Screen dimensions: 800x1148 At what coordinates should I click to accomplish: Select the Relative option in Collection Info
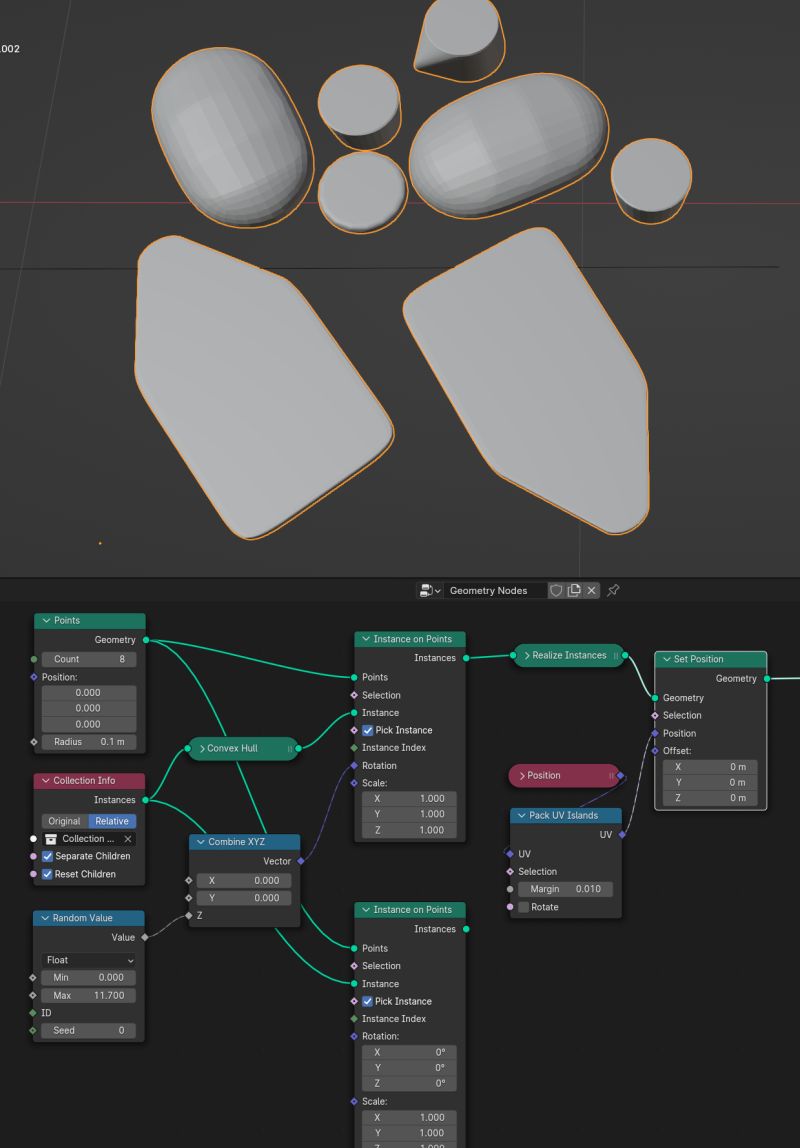click(112, 820)
